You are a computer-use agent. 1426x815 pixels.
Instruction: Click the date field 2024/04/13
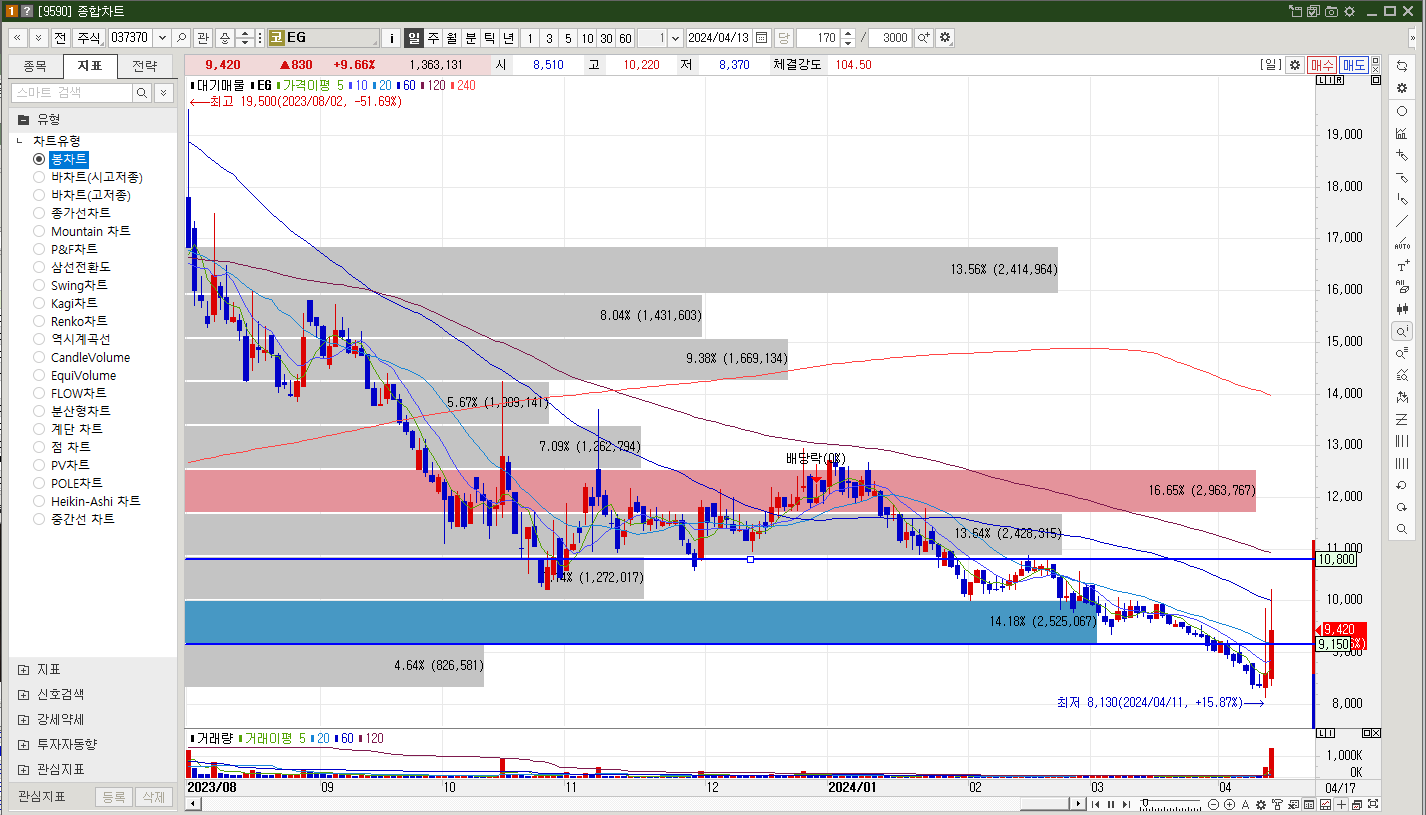tap(719, 38)
